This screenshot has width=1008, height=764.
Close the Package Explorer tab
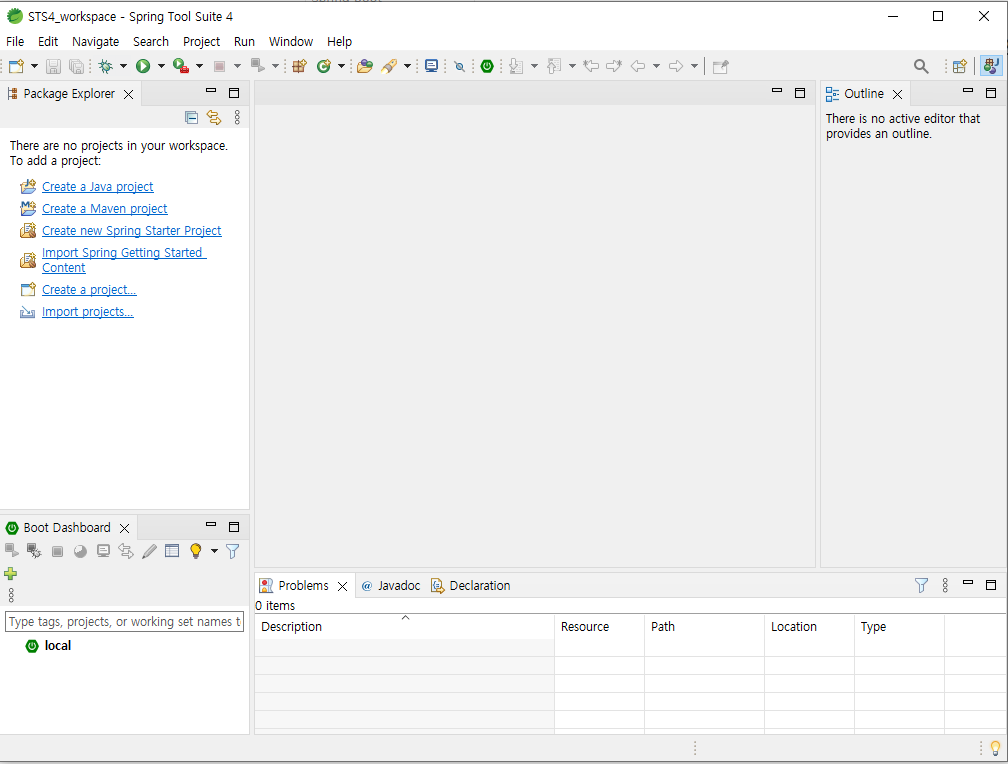[x=129, y=95]
